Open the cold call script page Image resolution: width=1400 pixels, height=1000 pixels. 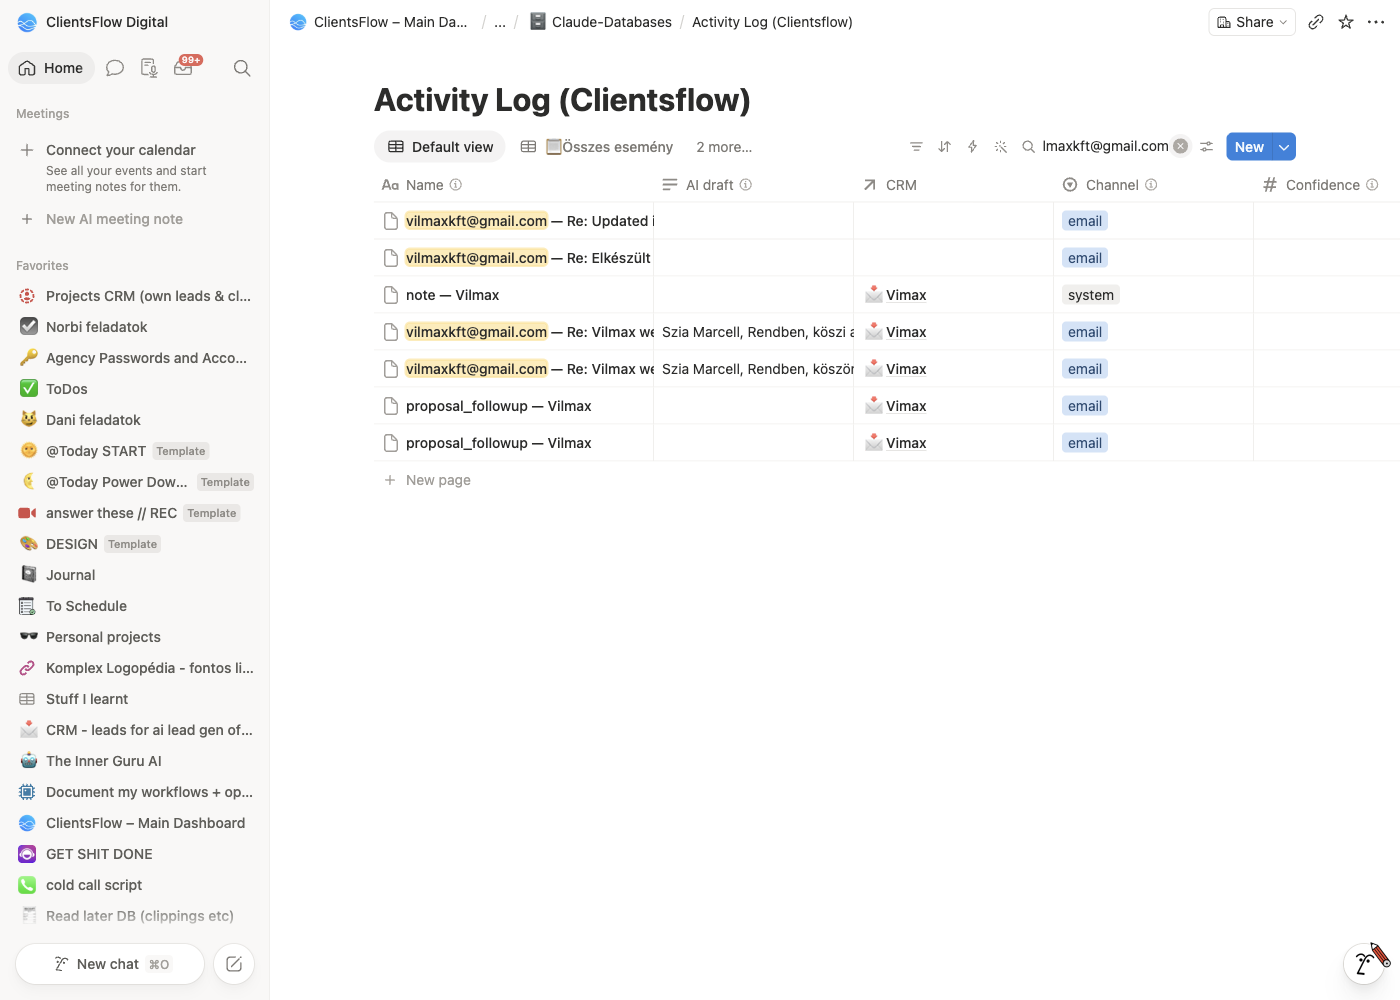136,885
